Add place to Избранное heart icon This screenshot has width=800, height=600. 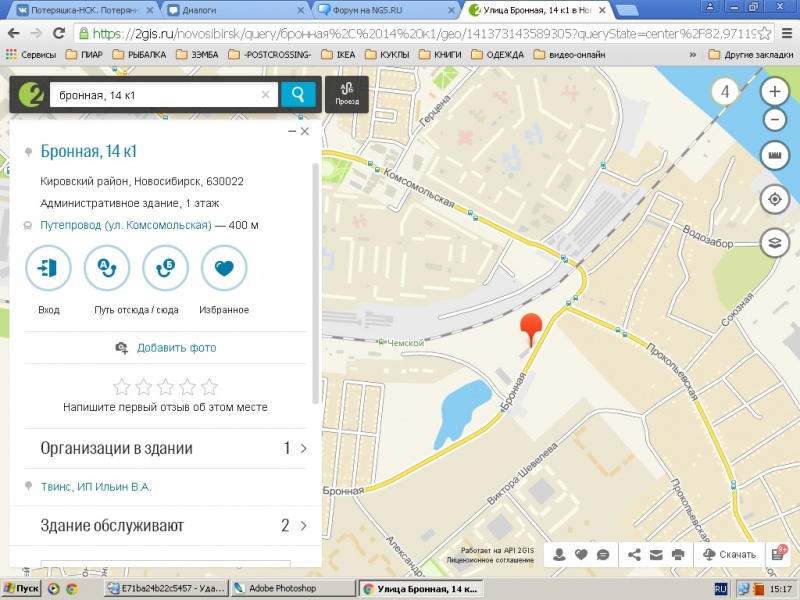coord(224,268)
